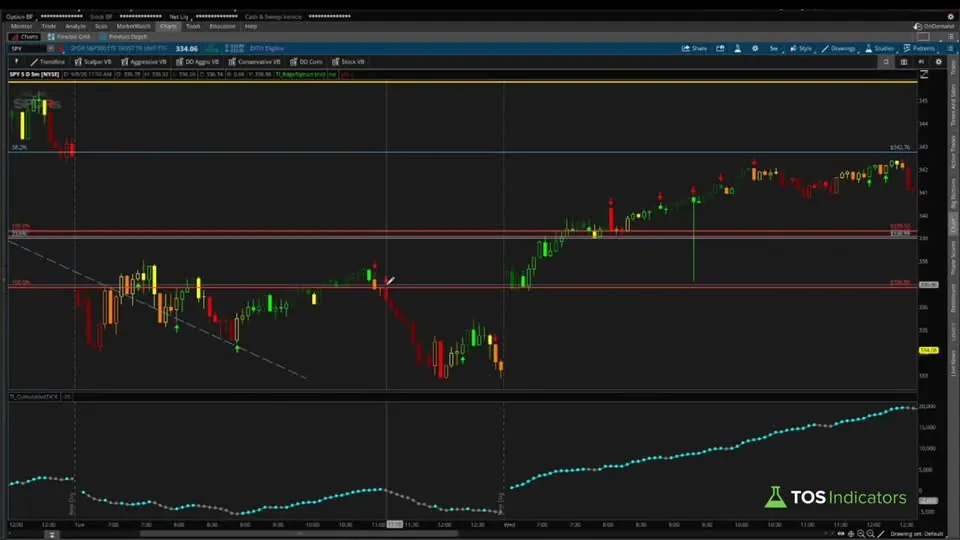Apply the DD Aggro VB study set
The image size is (960, 540).
197,62
